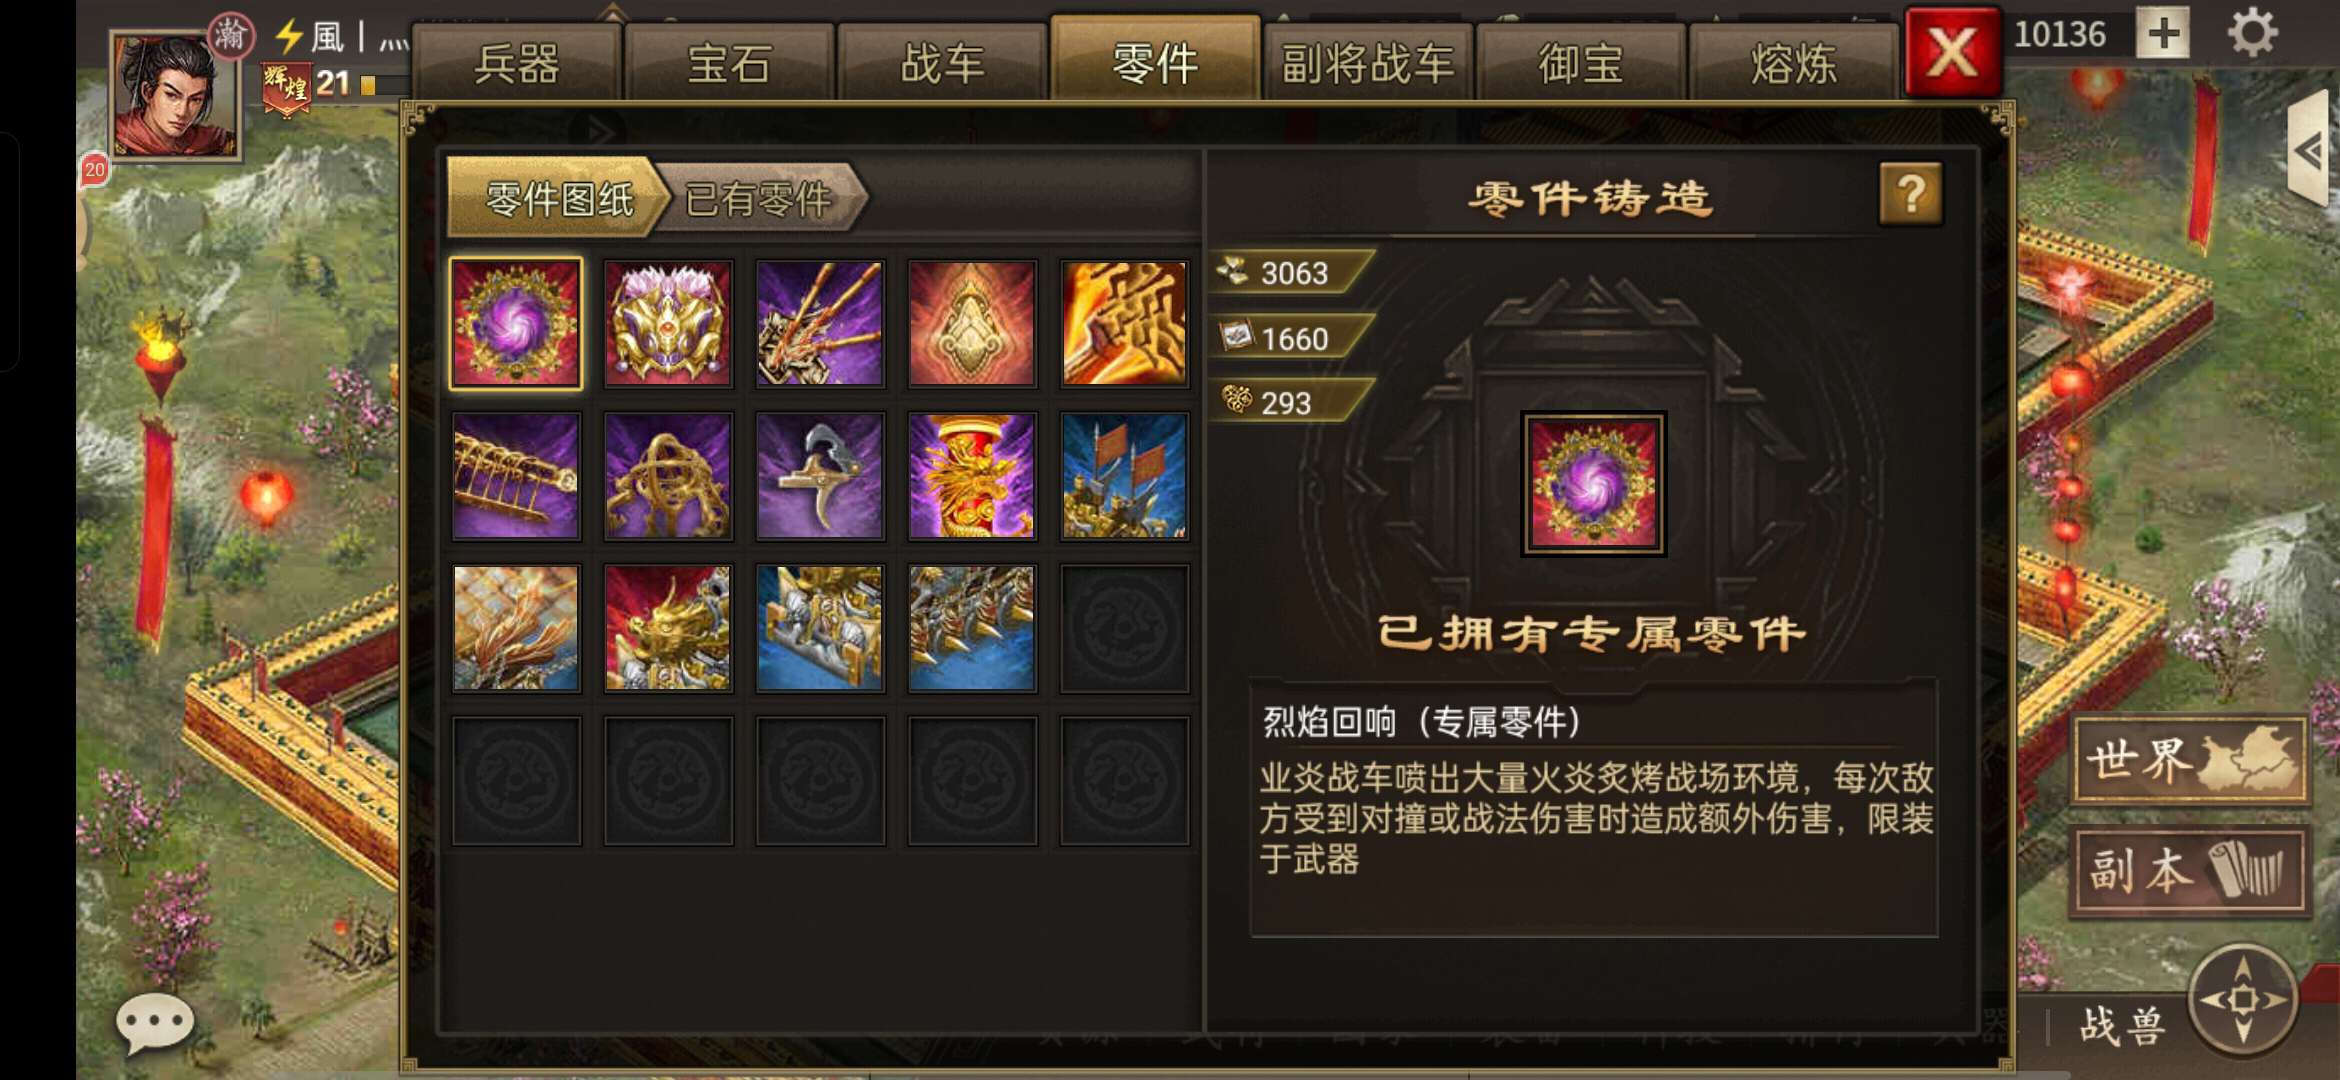Open the chat bubble icon
This screenshot has width=2340, height=1080.
154,1023
